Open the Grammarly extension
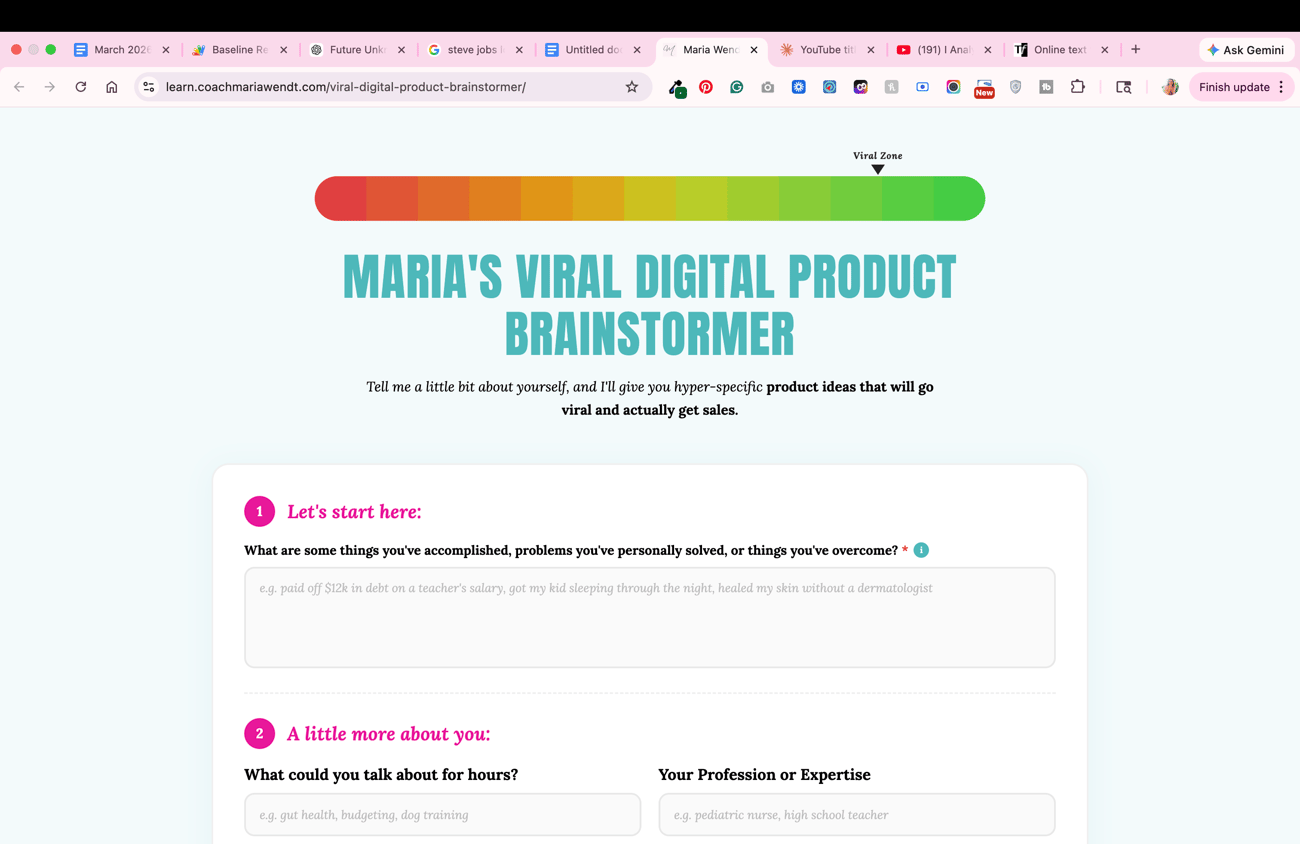The image size is (1300, 844). pos(737,87)
